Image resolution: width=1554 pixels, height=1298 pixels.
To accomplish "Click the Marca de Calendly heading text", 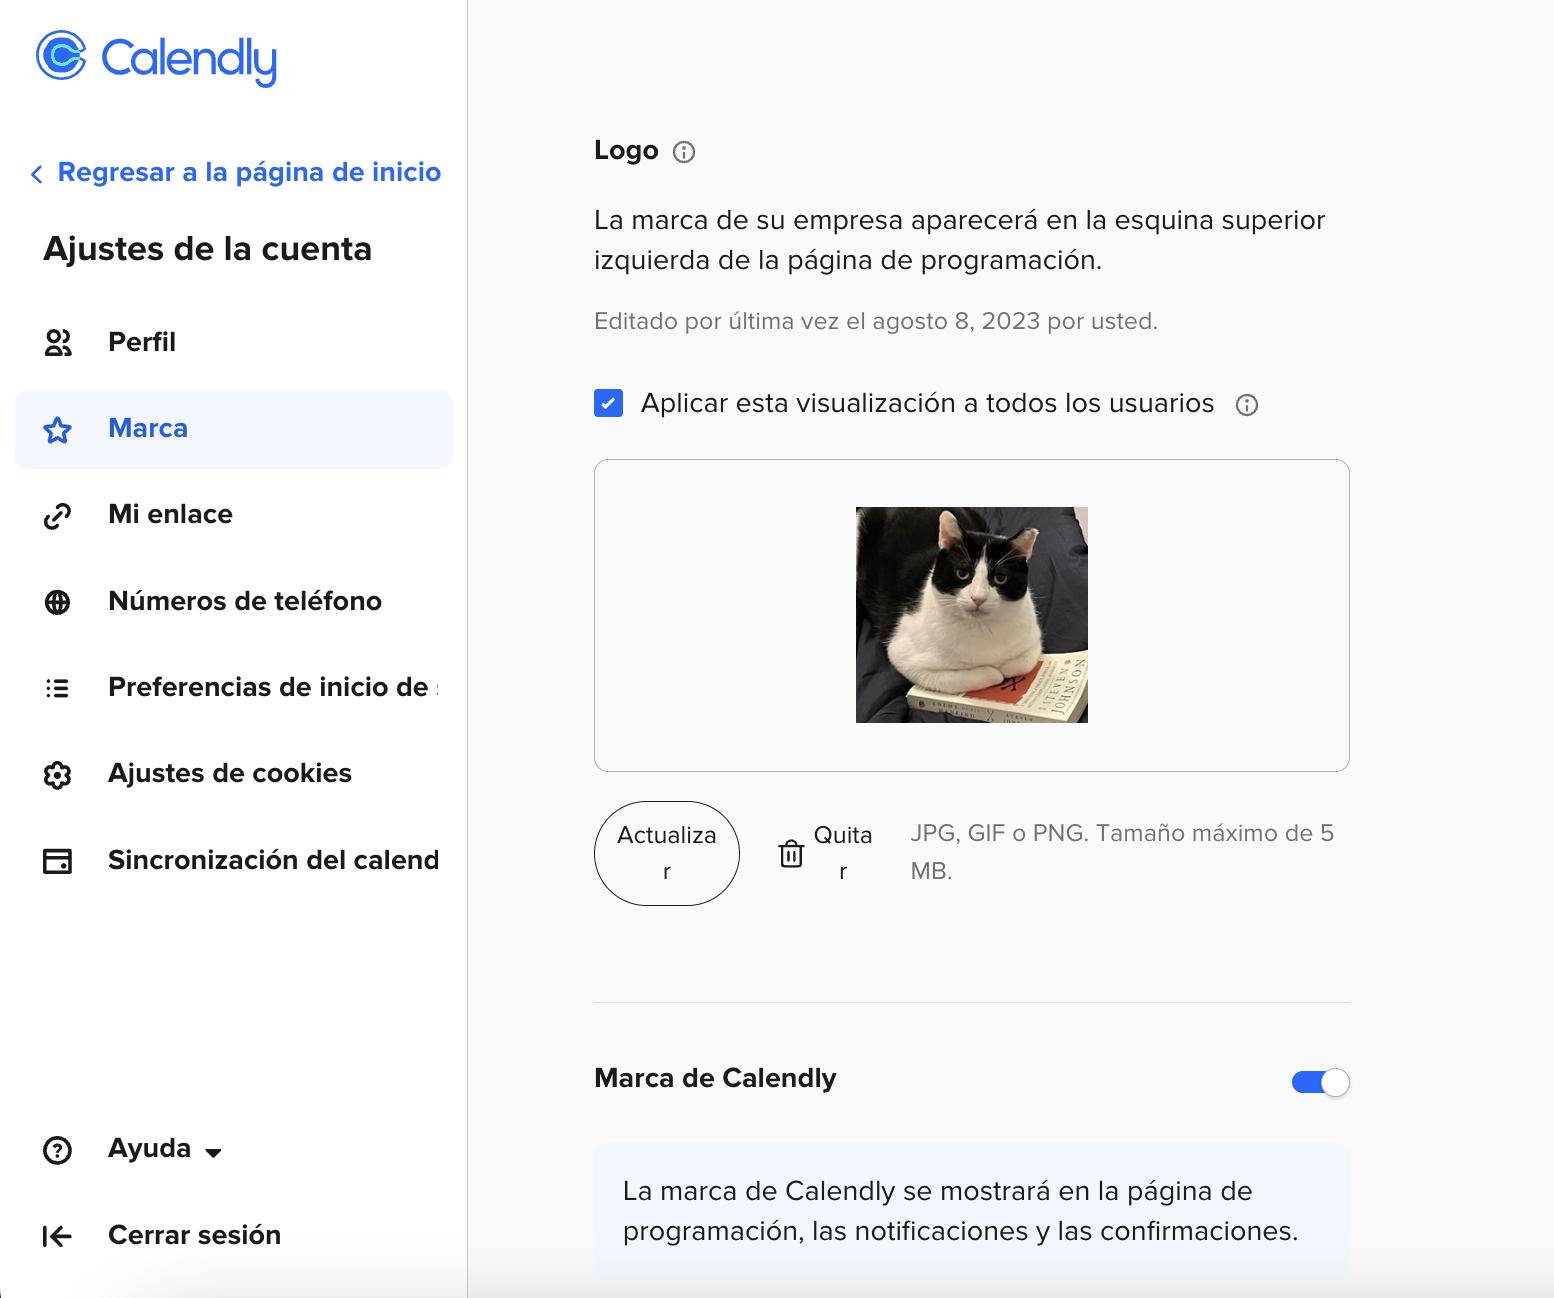I will (x=715, y=1078).
